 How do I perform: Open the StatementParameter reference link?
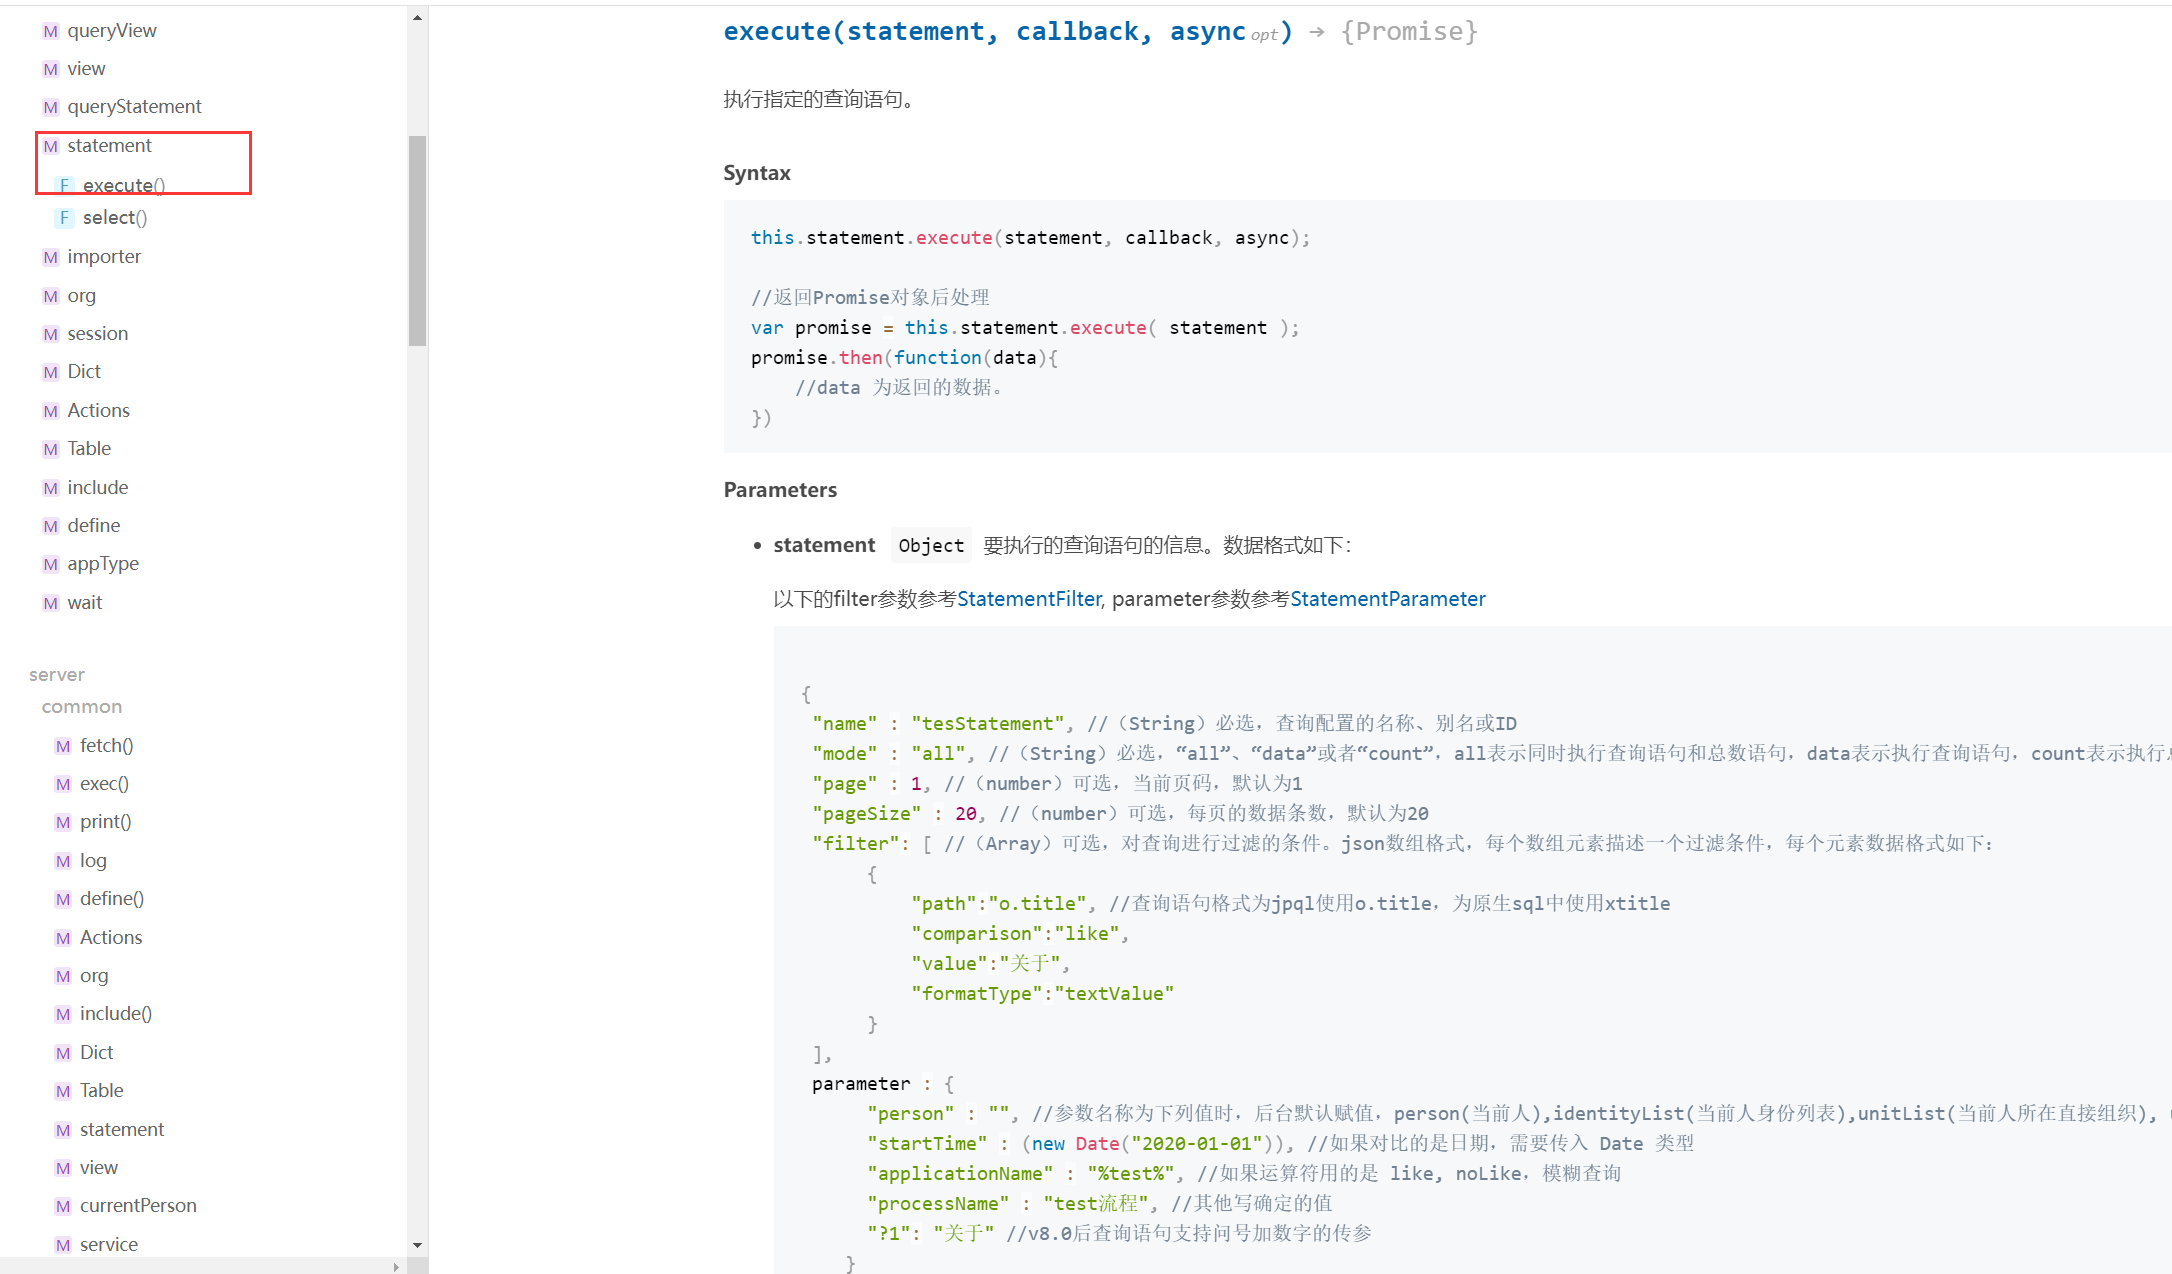[x=1387, y=598]
